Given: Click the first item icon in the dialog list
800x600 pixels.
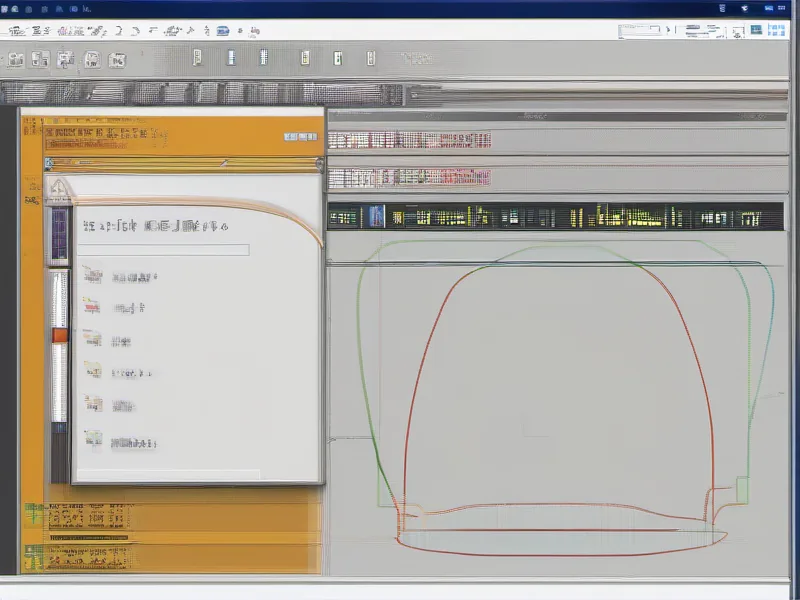Looking at the screenshot, I should 92,274.
